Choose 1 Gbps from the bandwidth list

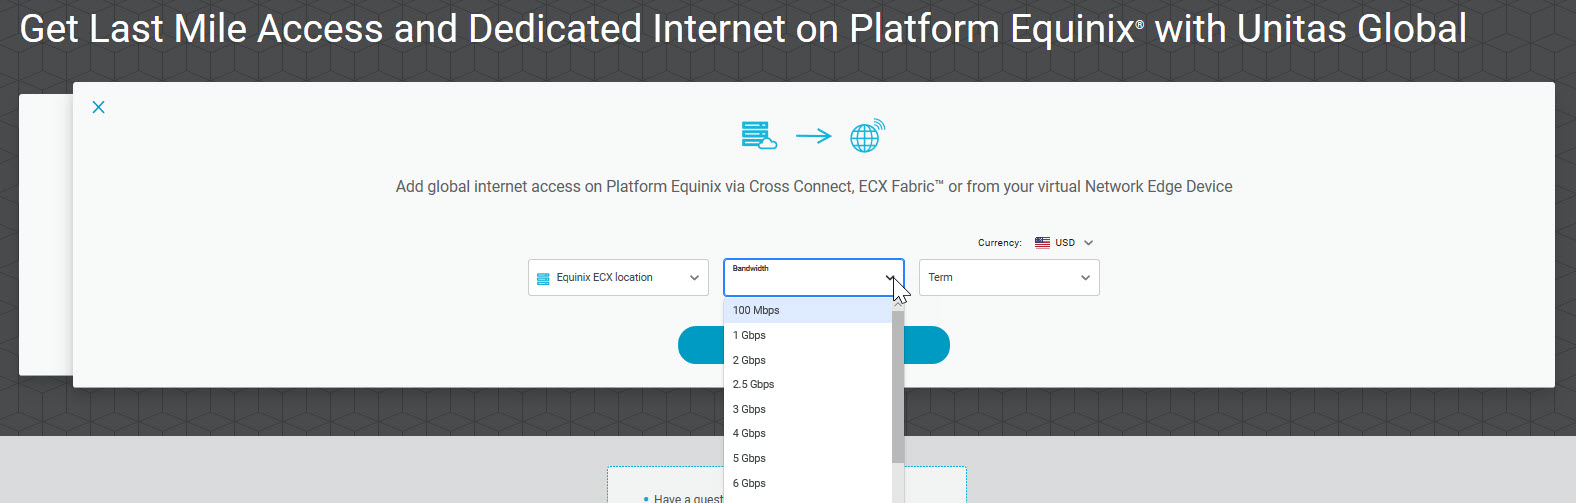pos(808,336)
